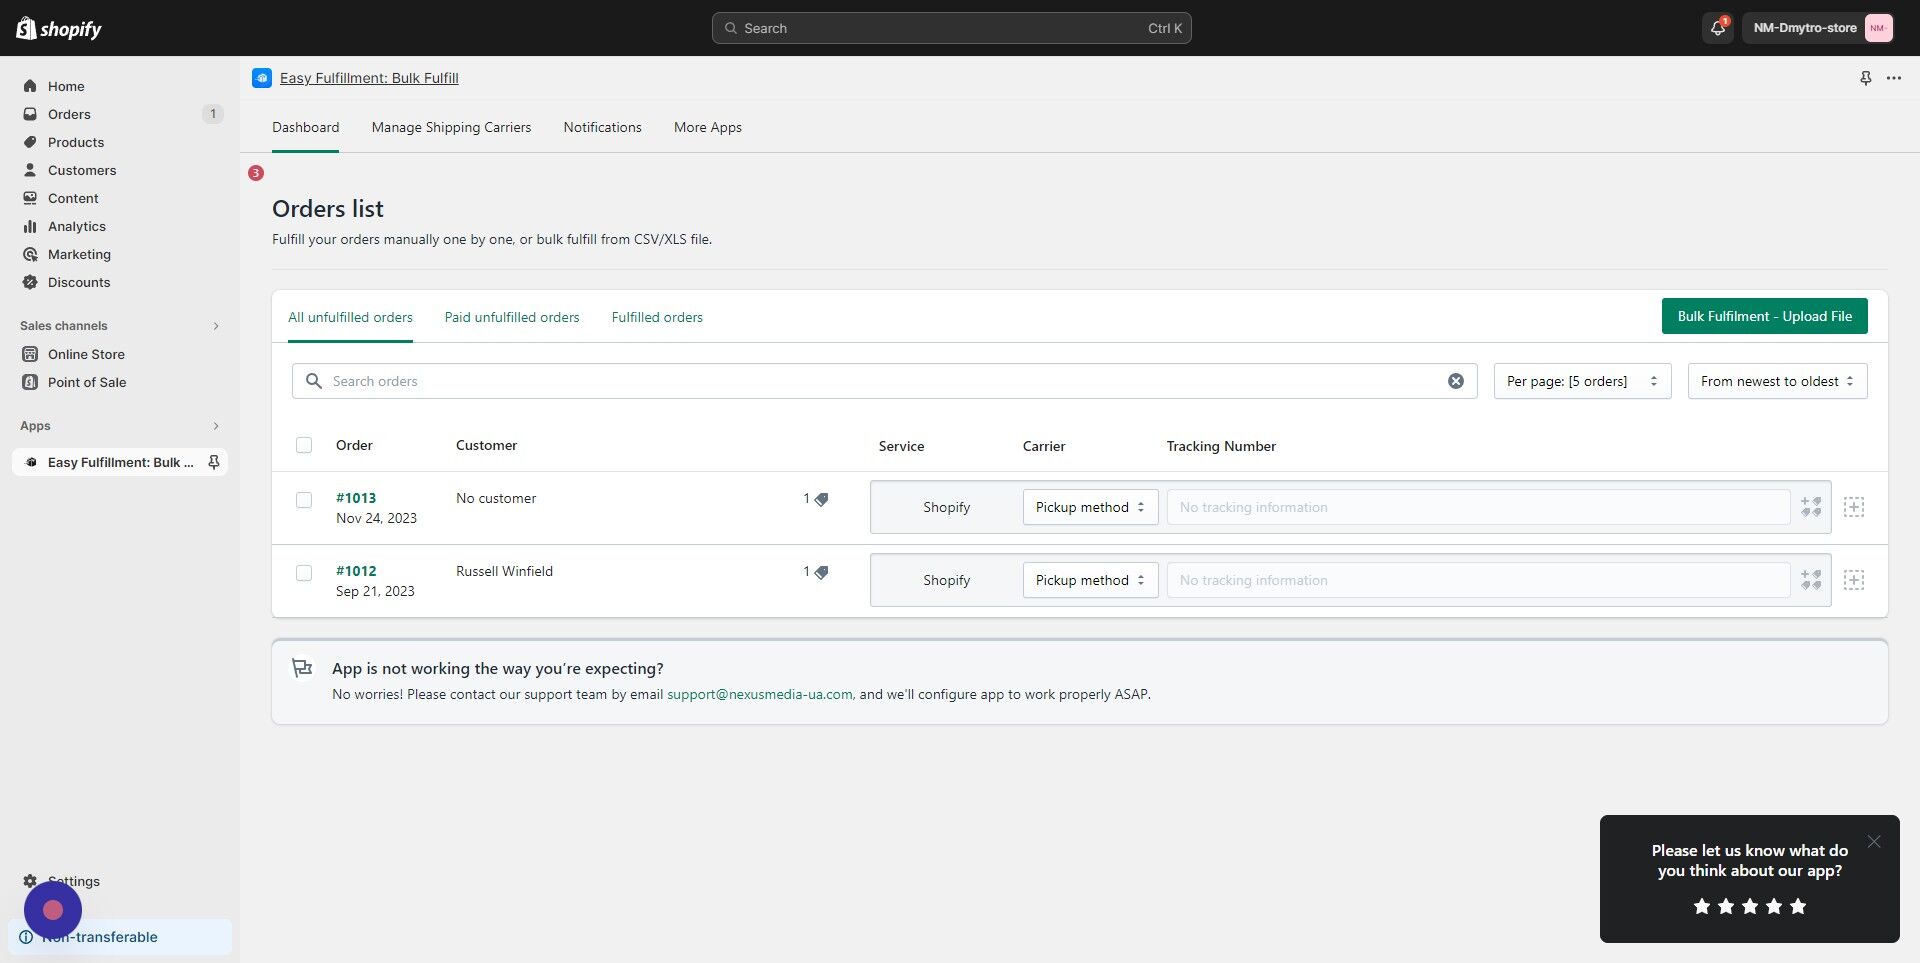
Task: Open the notification bell
Action: 1716,28
